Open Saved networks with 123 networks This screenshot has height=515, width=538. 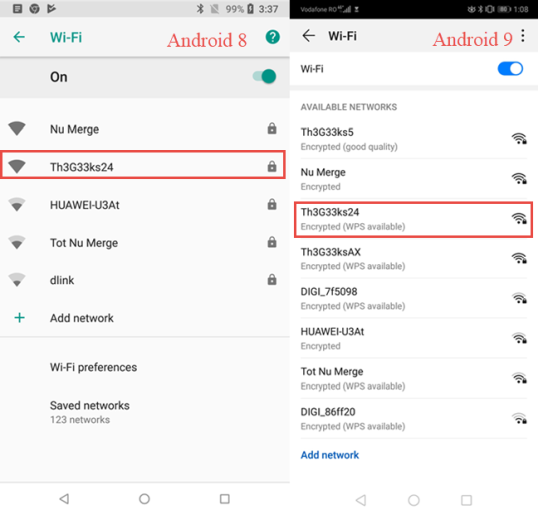click(x=90, y=412)
